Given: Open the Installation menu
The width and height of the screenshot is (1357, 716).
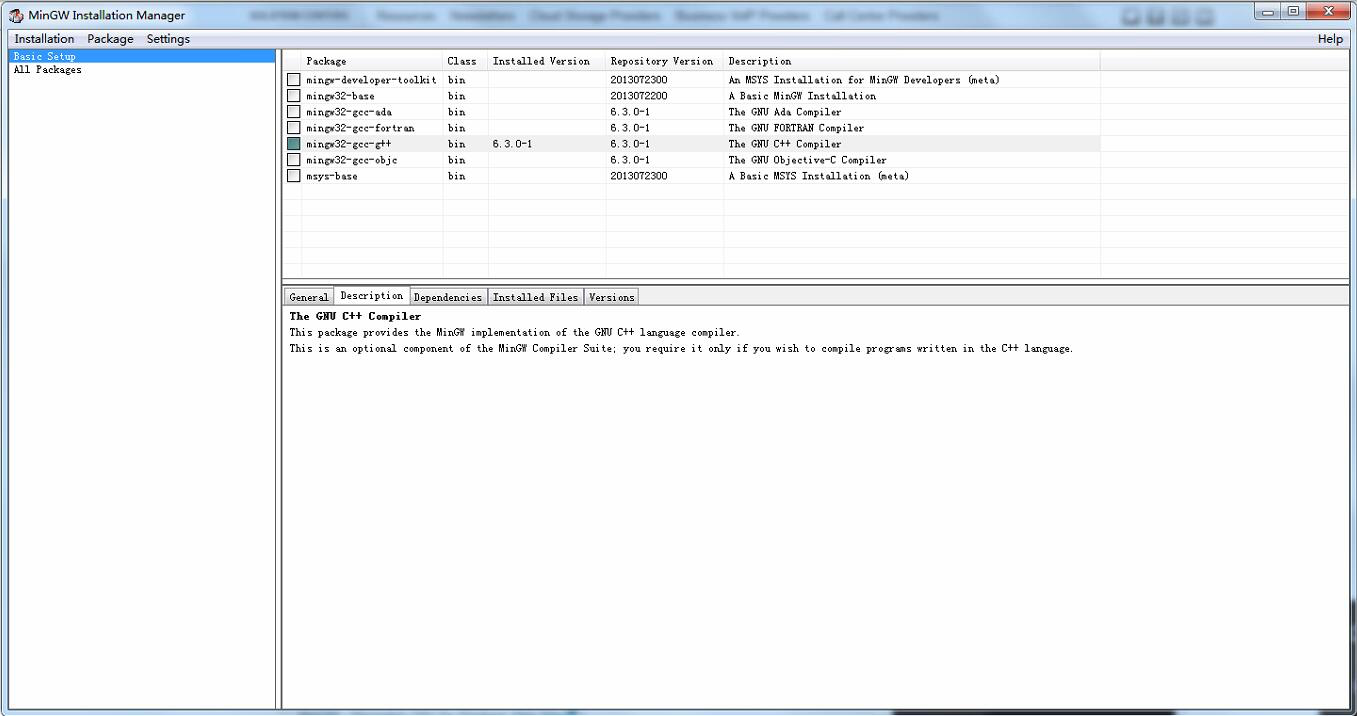Looking at the screenshot, I should point(44,39).
